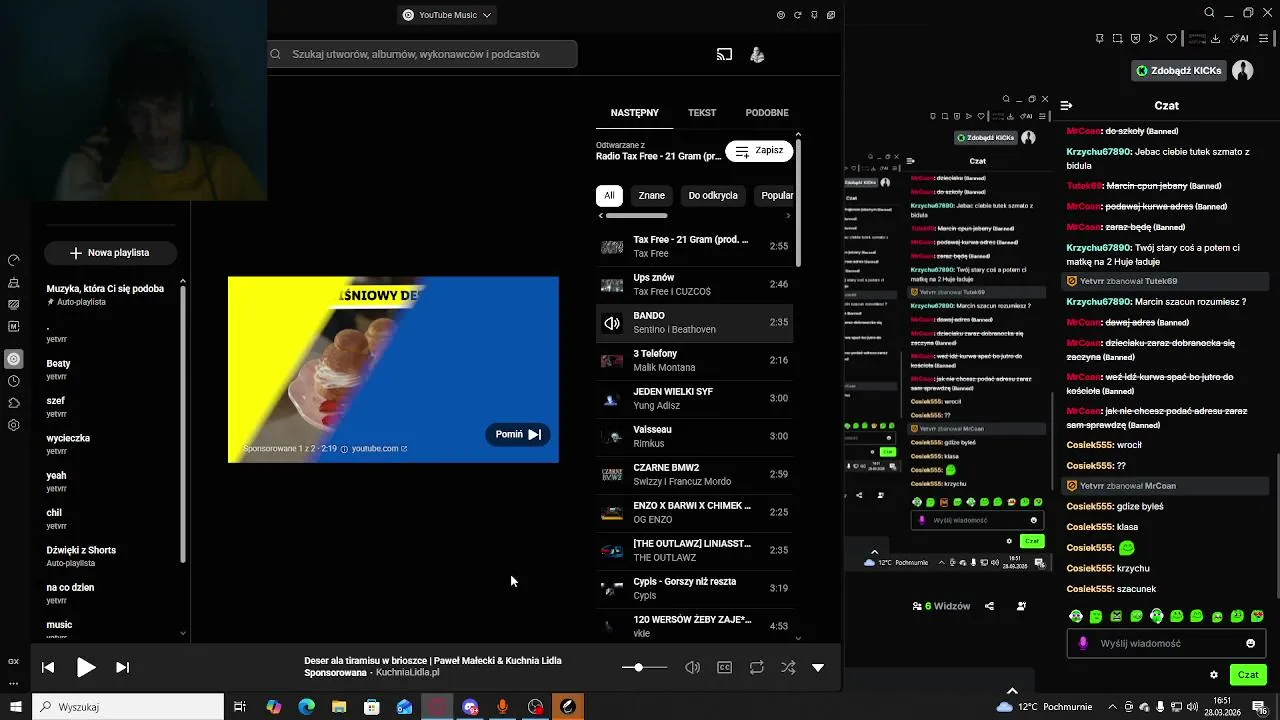
Task: Play Ups znów in queue
Action: click(695, 285)
